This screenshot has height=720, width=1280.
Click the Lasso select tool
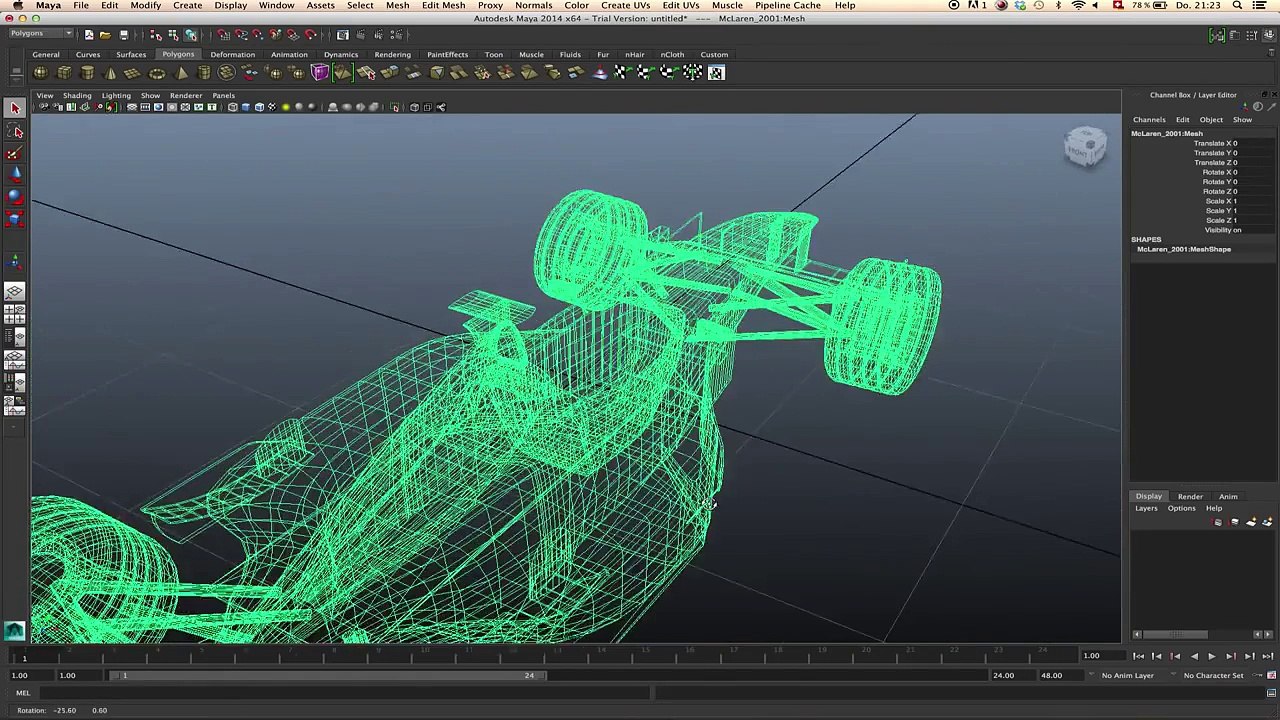[16, 131]
